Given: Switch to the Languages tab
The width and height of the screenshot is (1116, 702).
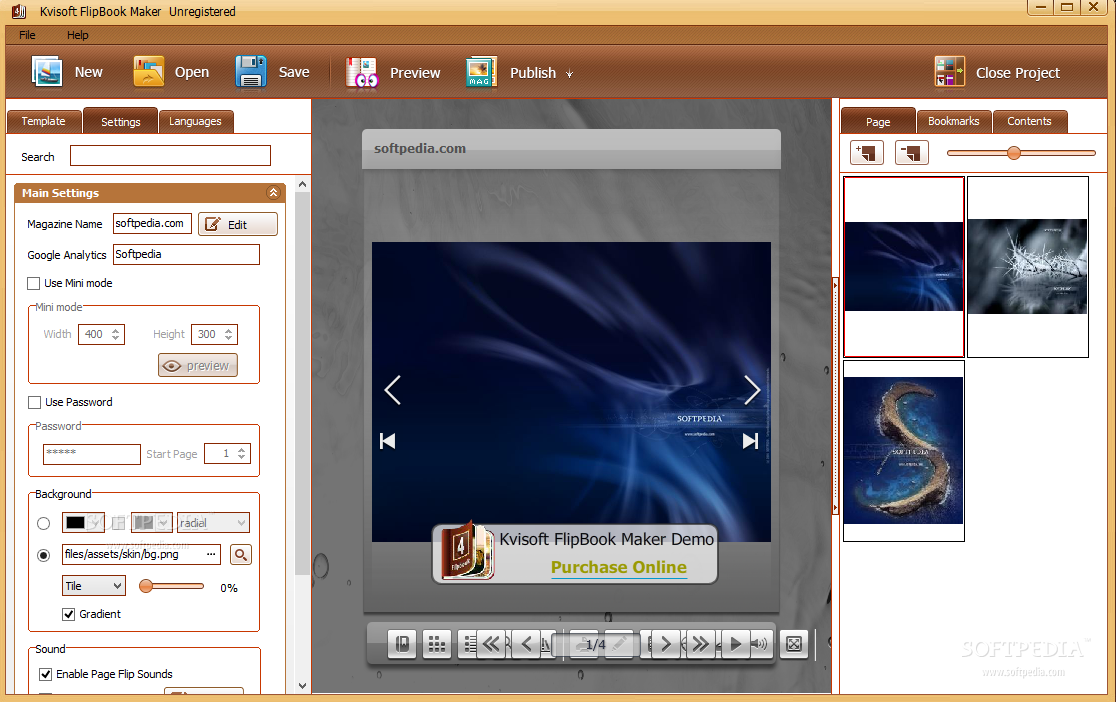Looking at the screenshot, I should point(195,121).
